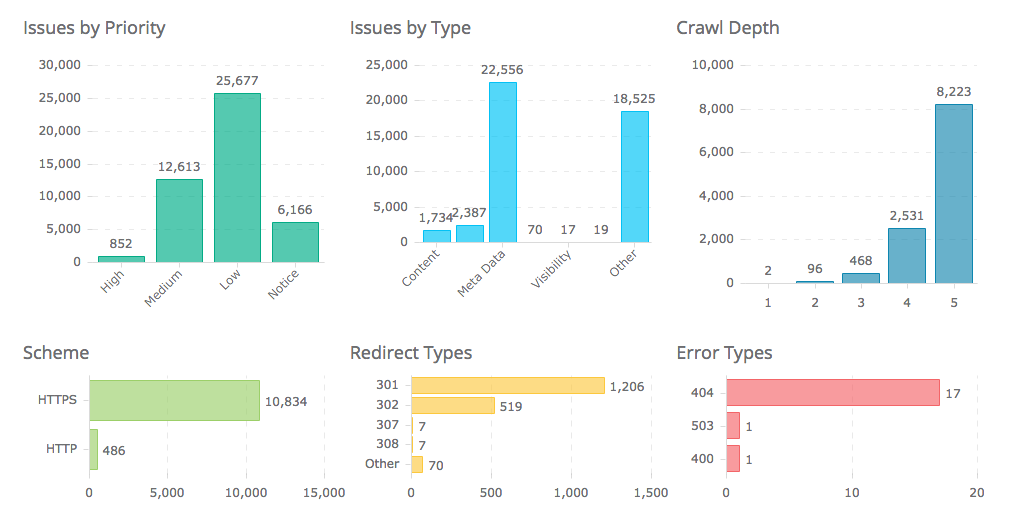Click the Notice bar in Issues by Priority
Viewport: 1014px width, 518px height.
[x=295, y=242]
